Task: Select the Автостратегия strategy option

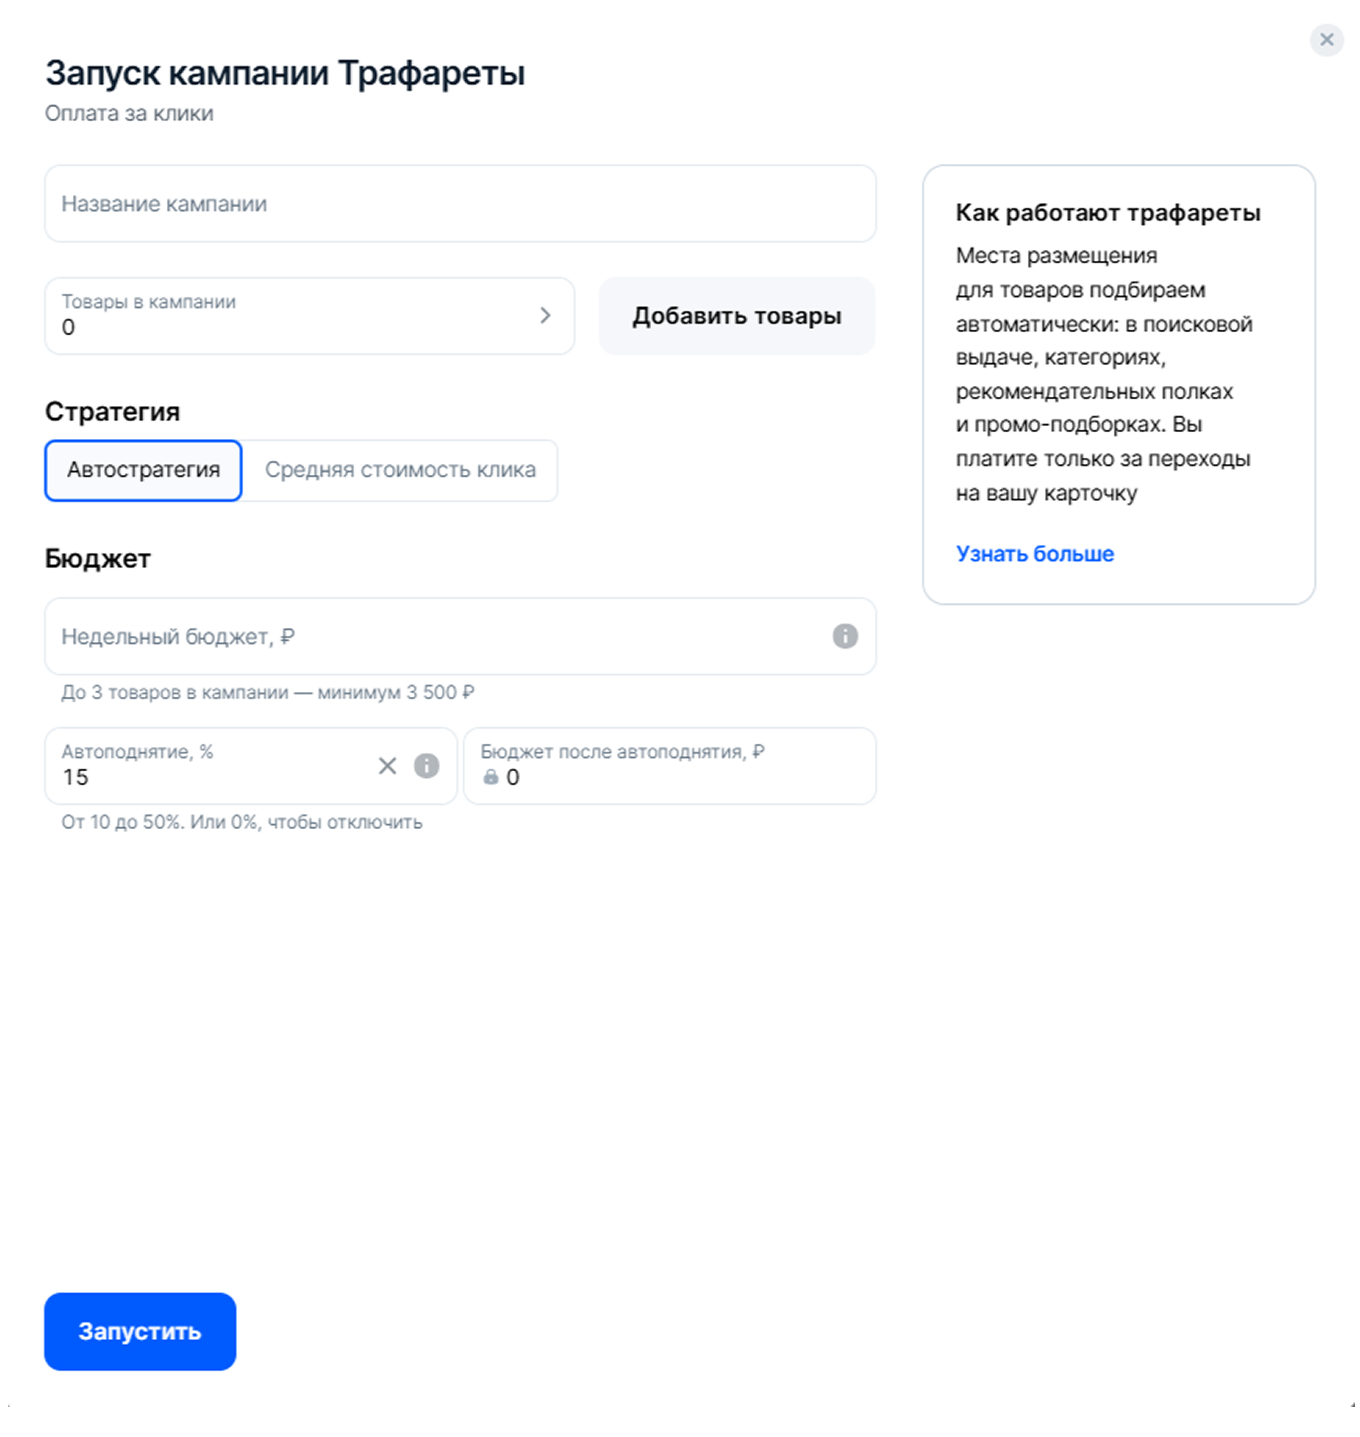Action: pyautogui.click(x=142, y=469)
